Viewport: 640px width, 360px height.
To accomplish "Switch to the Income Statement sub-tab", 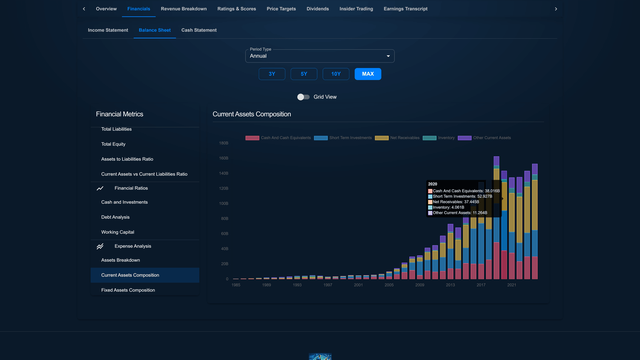I will tap(108, 30).
